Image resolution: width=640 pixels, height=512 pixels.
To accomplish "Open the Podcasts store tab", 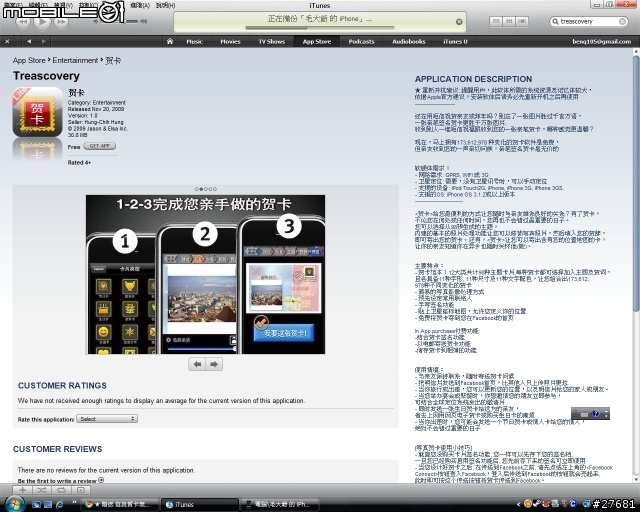I will (x=361, y=41).
